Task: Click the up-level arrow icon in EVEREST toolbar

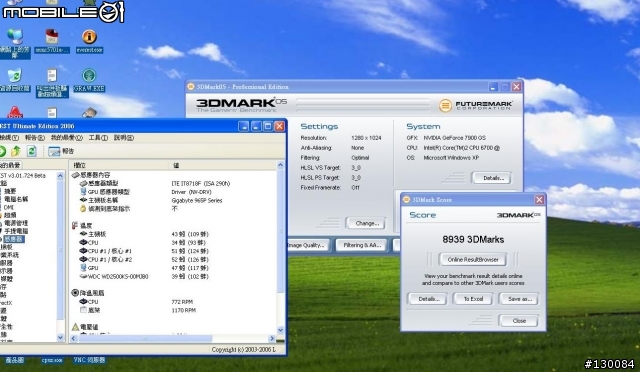Action: tap(16, 151)
